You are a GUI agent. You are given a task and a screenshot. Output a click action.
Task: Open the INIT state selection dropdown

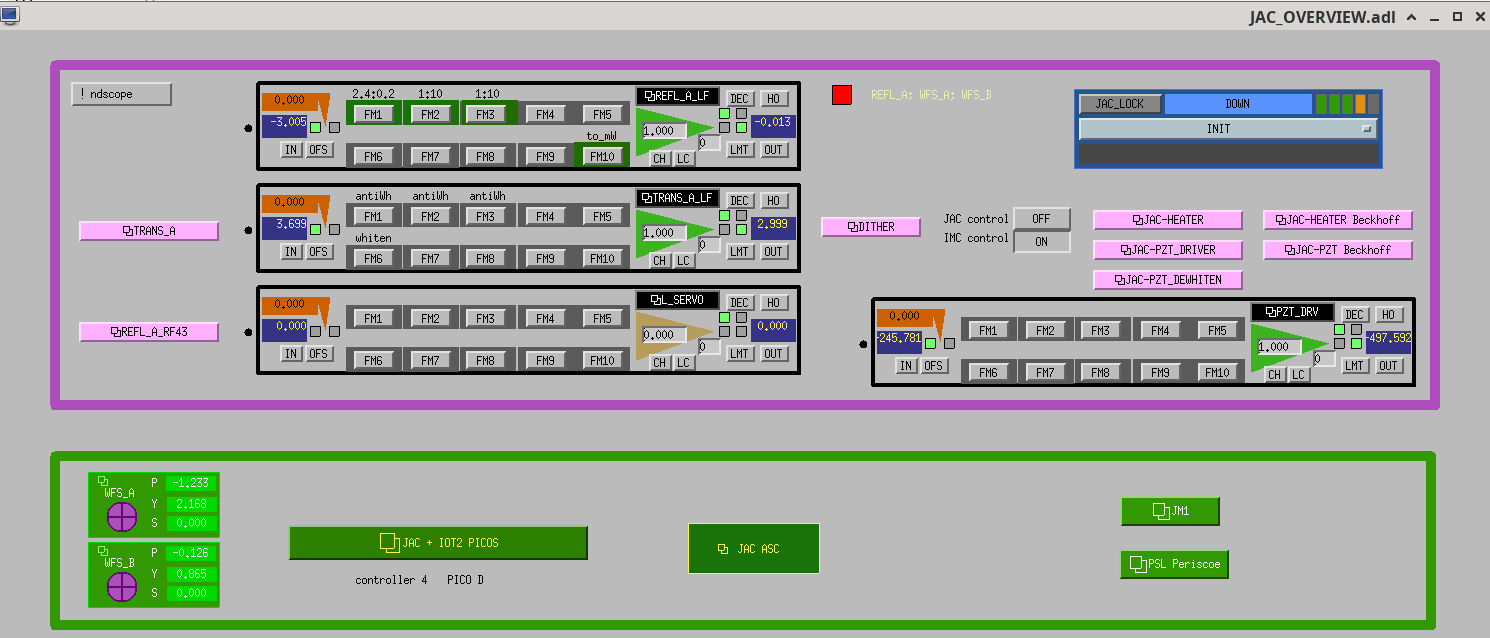pyautogui.click(x=1227, y=129)
